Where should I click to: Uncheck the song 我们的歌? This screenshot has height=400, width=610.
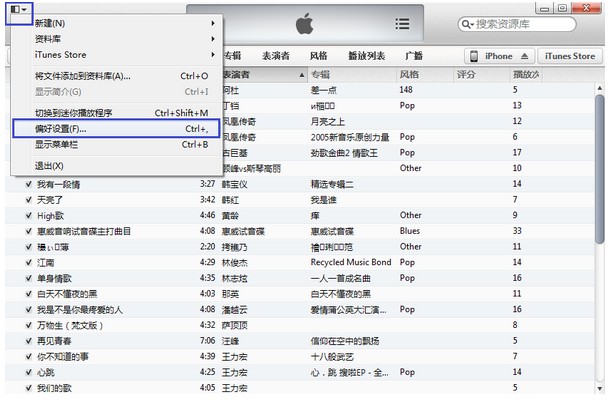click(x=28, y=388)
